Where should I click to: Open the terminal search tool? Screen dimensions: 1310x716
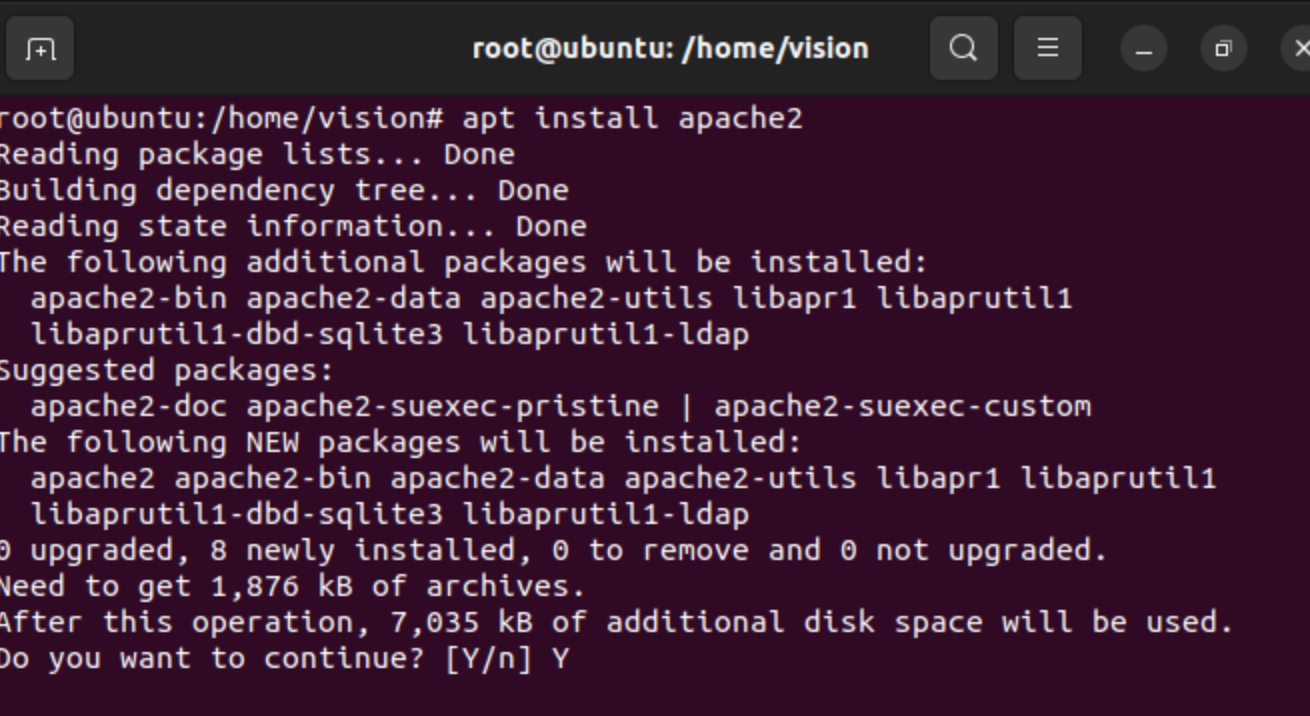point(964,48)
